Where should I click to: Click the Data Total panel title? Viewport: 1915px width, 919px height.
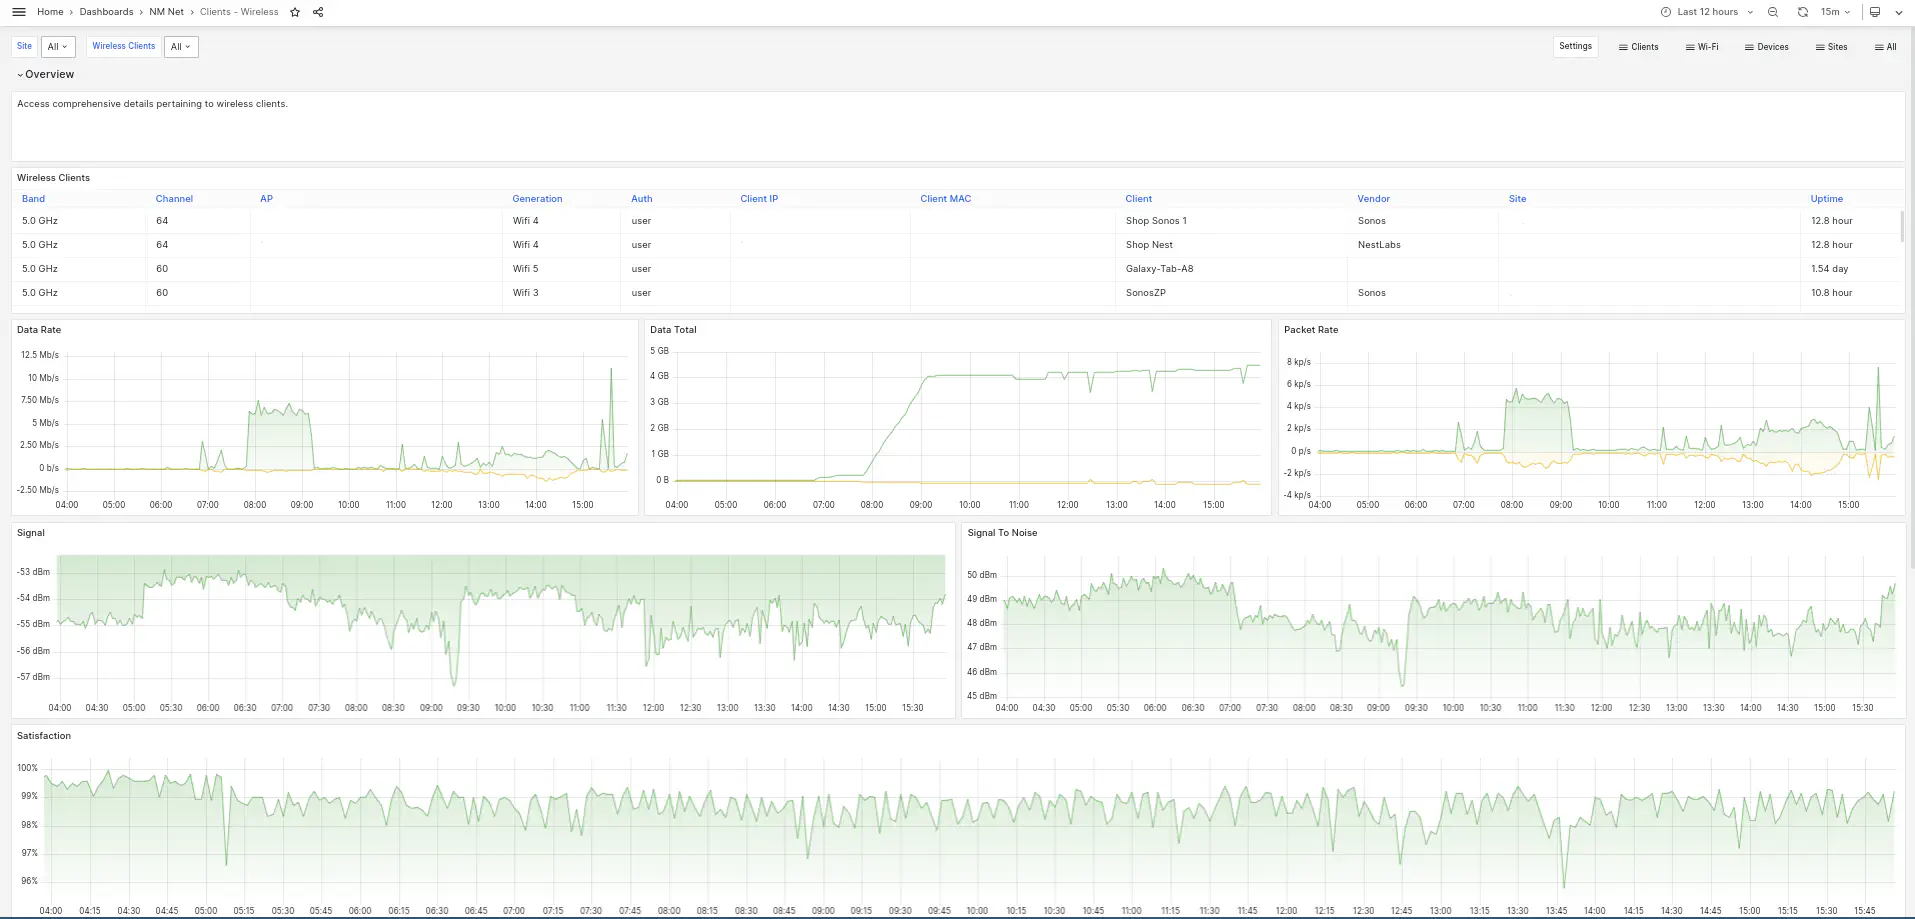(x=673, y=330)
